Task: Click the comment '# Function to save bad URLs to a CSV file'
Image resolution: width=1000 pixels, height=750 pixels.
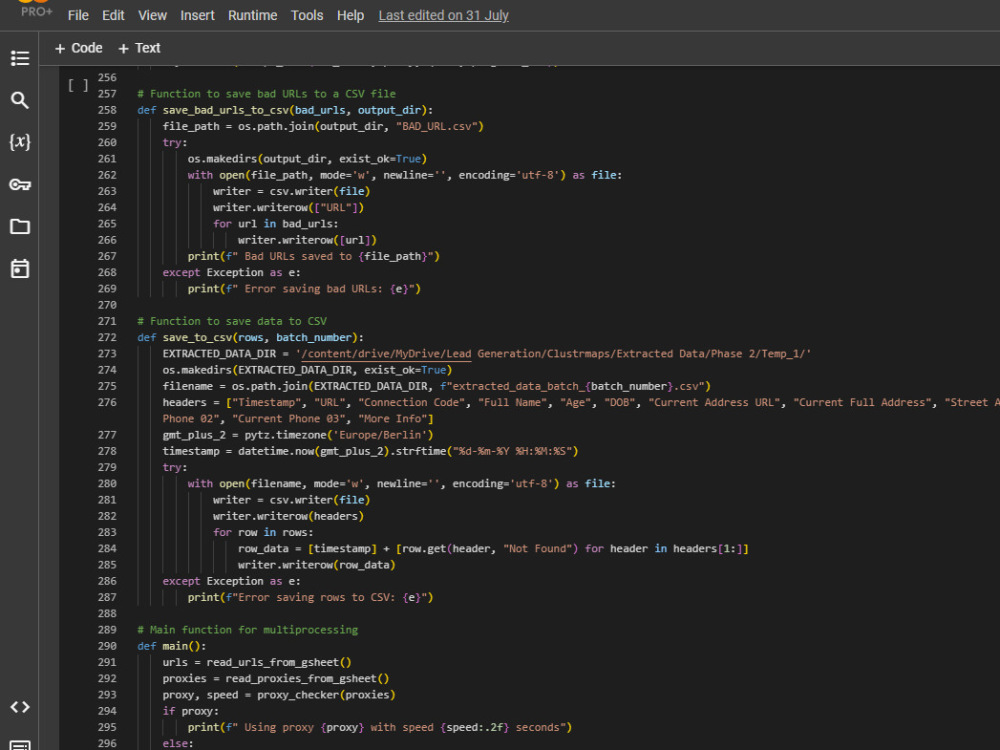Action: click(x=267, y=94)
